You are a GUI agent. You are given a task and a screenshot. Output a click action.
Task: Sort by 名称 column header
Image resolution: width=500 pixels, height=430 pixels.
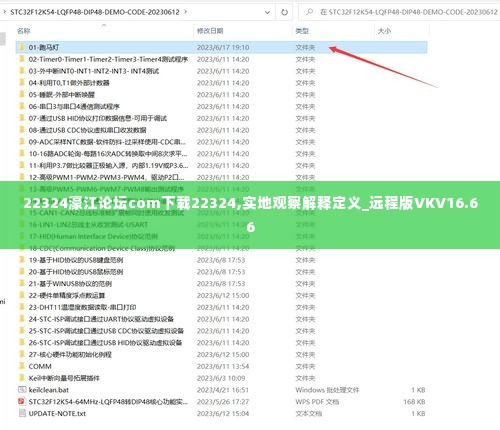pos(23,31)
